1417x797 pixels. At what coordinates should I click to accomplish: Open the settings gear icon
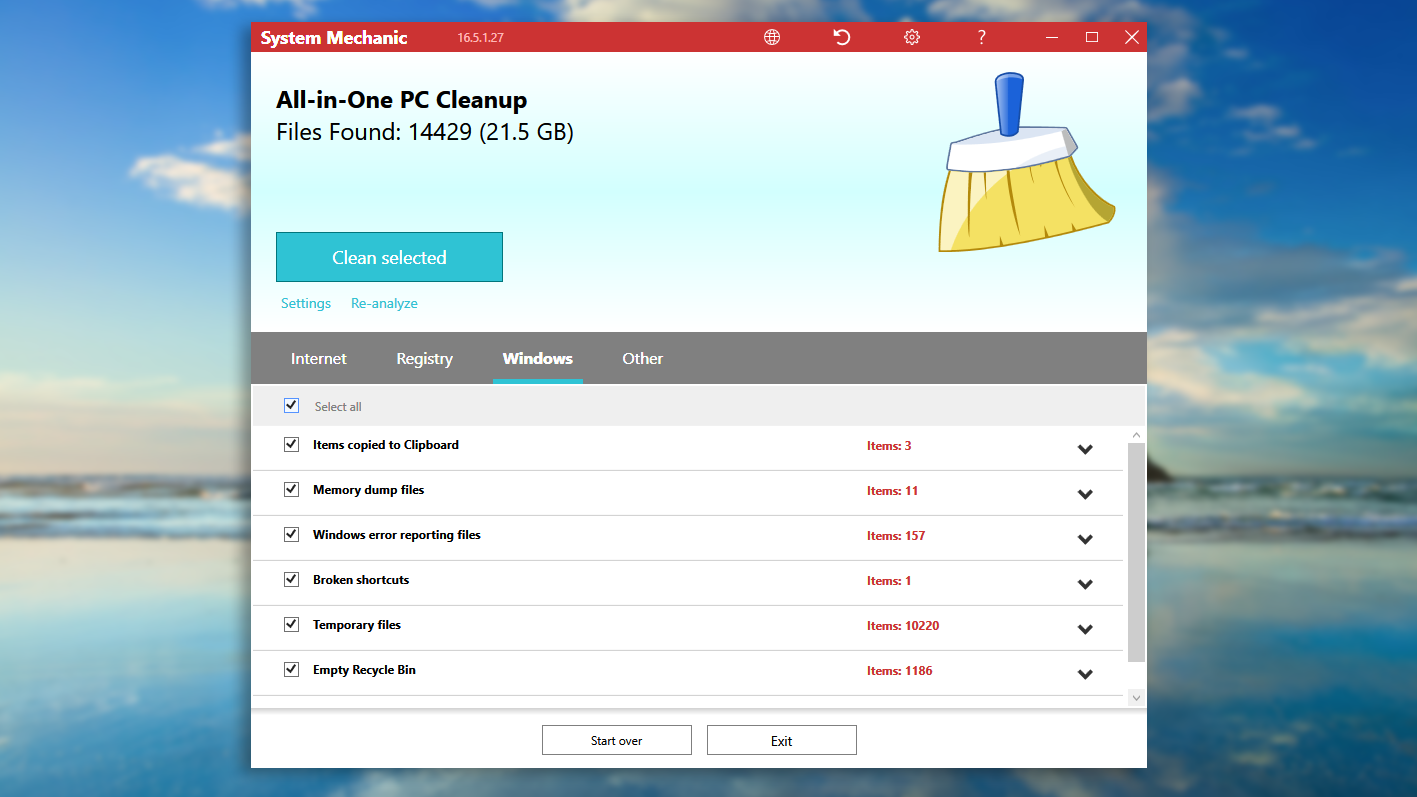click(x=912, y=37)
